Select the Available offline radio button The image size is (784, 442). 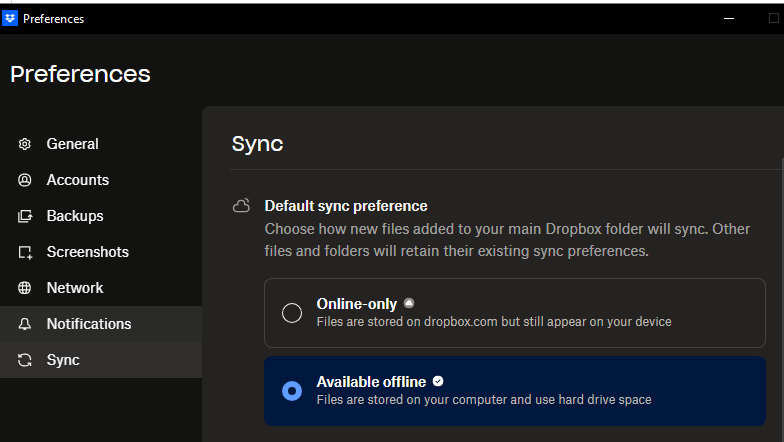click(292, 391)
